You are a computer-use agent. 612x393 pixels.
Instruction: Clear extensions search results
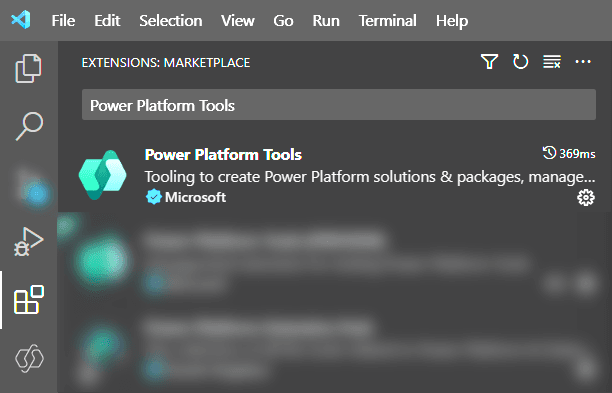[x=552, y=62]
